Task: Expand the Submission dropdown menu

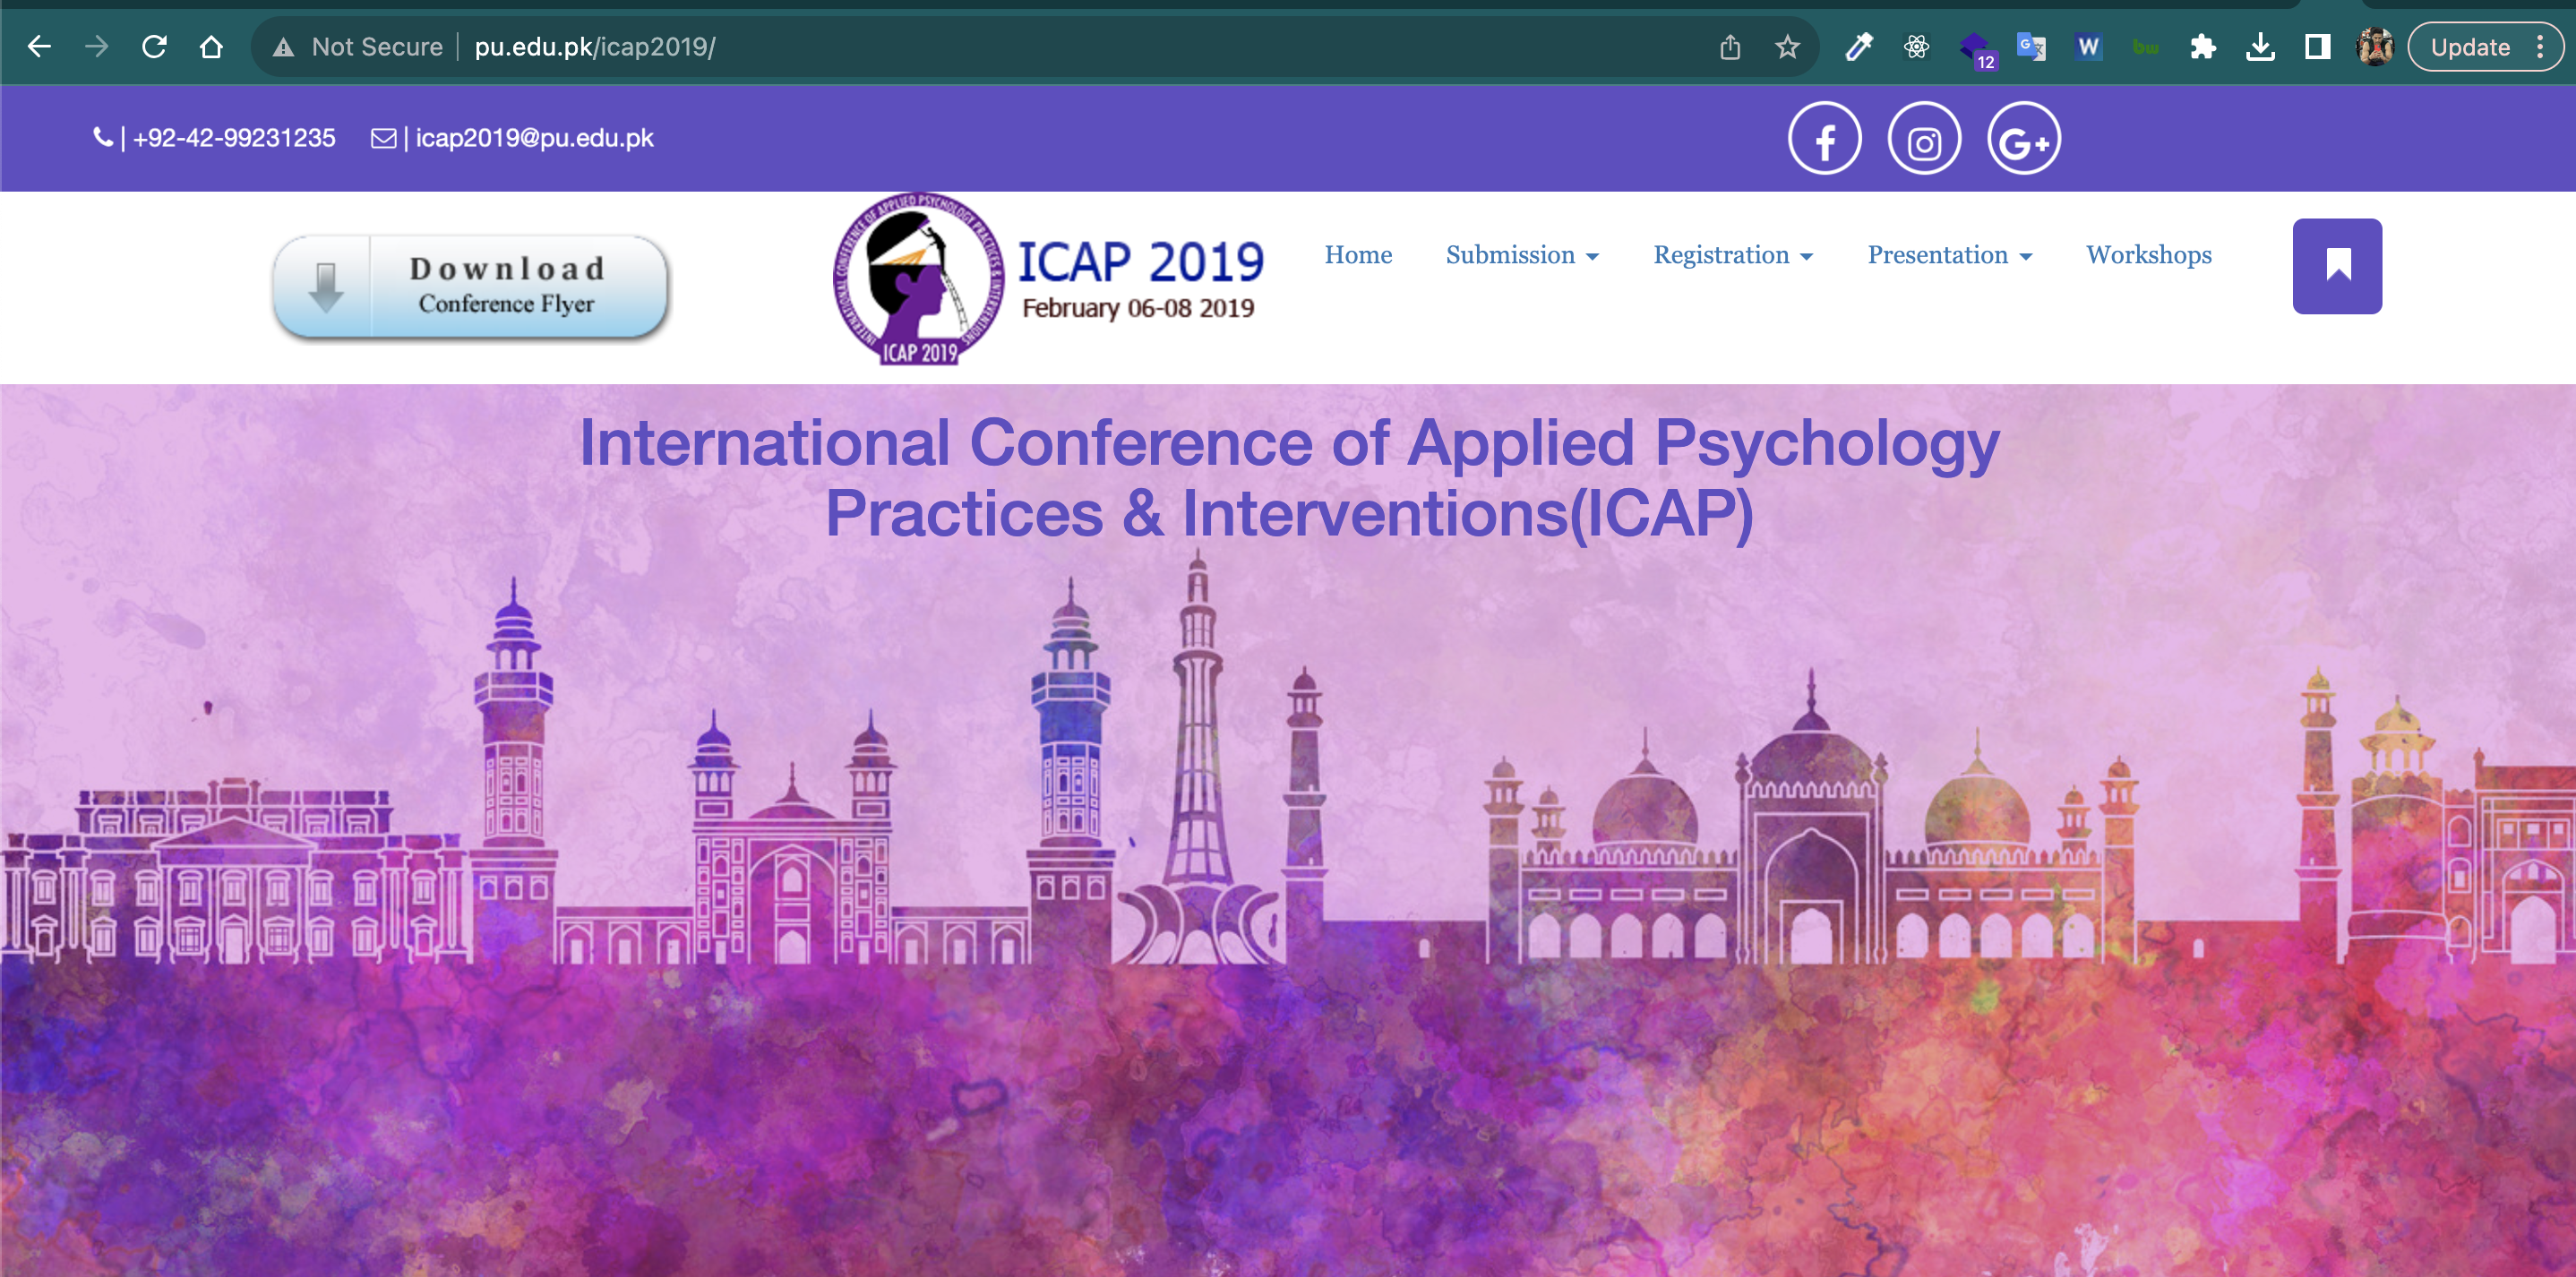Action: click(1521, 256)
